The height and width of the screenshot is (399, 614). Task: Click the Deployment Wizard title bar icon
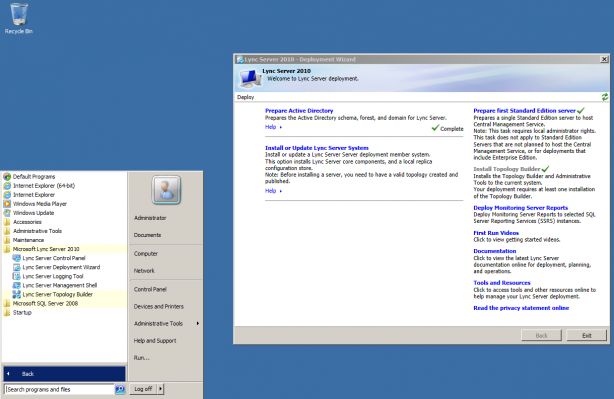click(240, 60)
